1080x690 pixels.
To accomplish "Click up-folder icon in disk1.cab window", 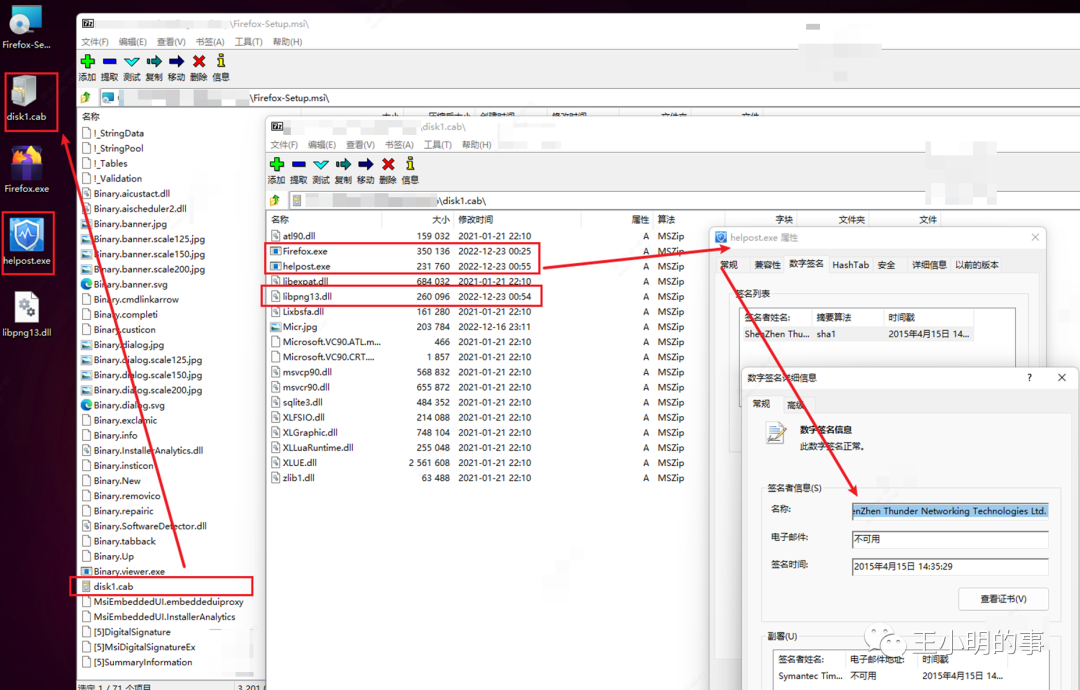I will 275,200.
